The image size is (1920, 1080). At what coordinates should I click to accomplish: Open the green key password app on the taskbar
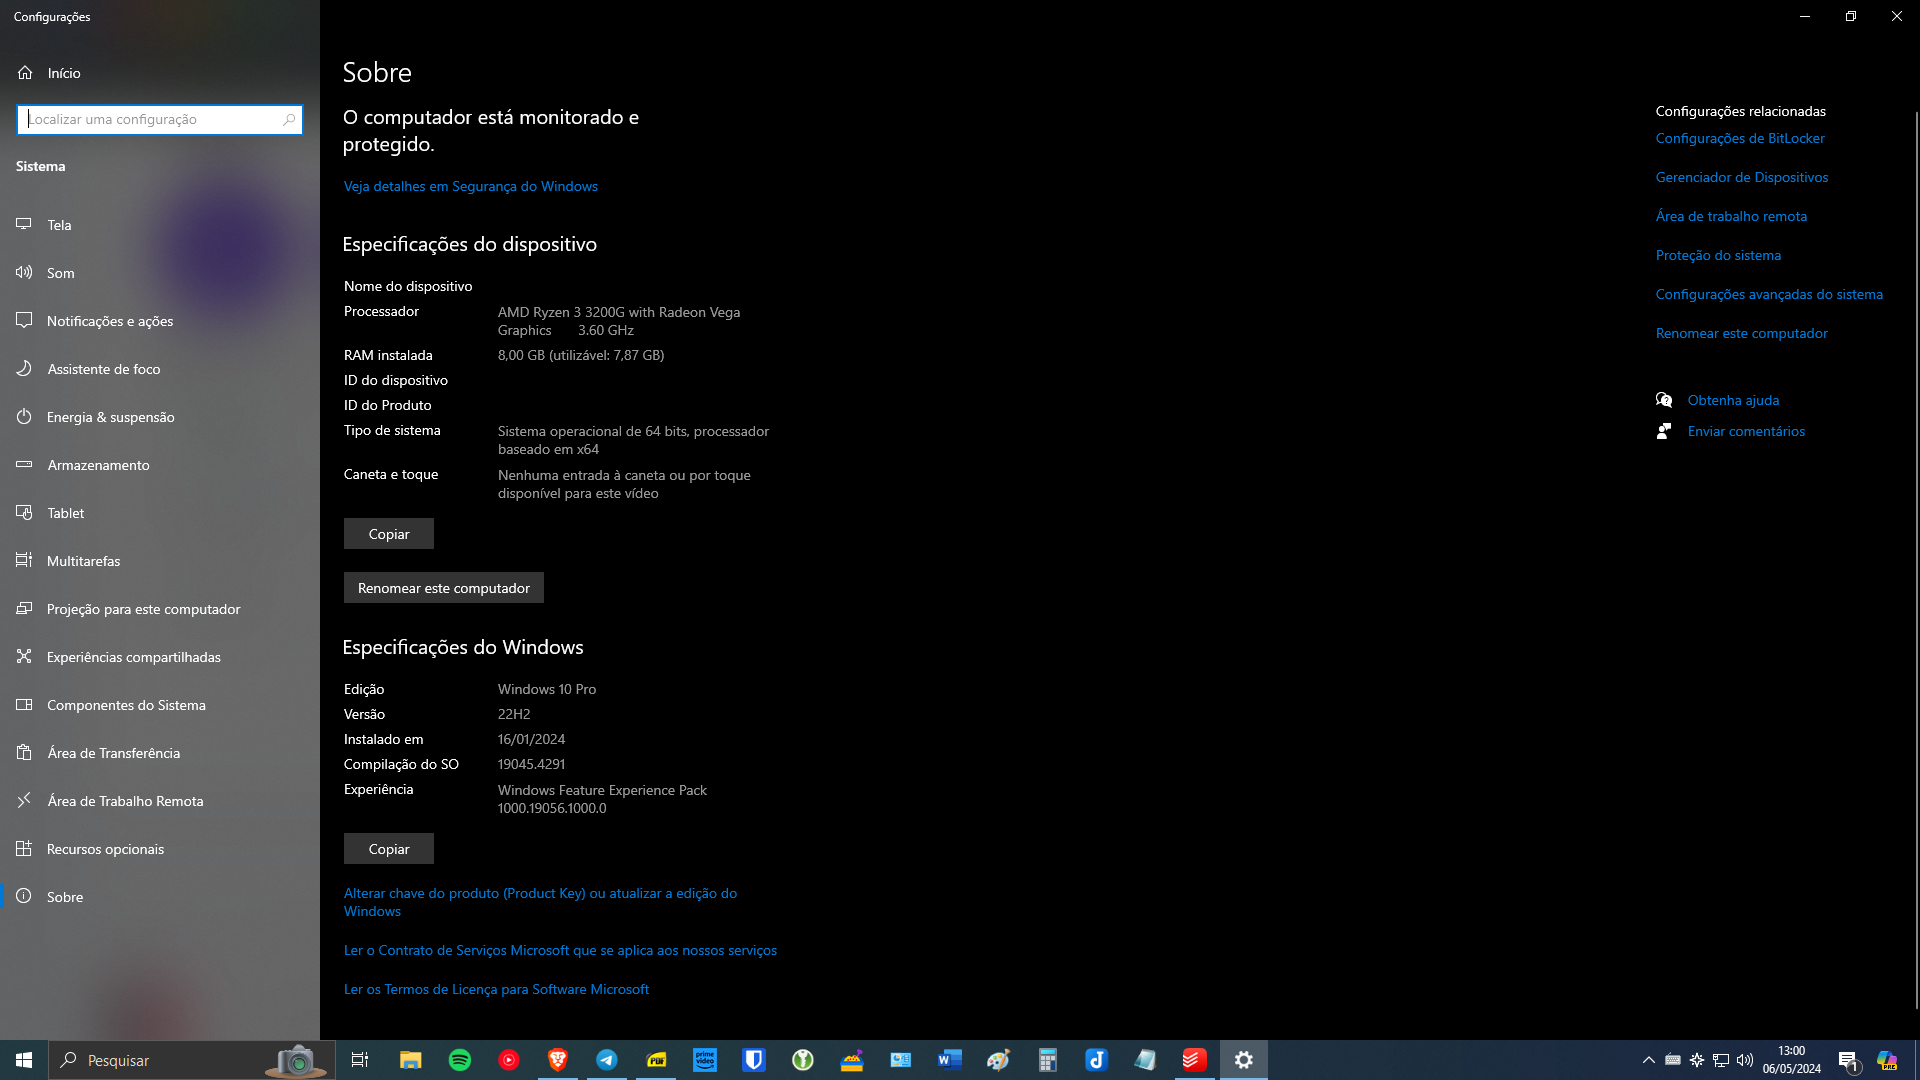click(803, 1060)
